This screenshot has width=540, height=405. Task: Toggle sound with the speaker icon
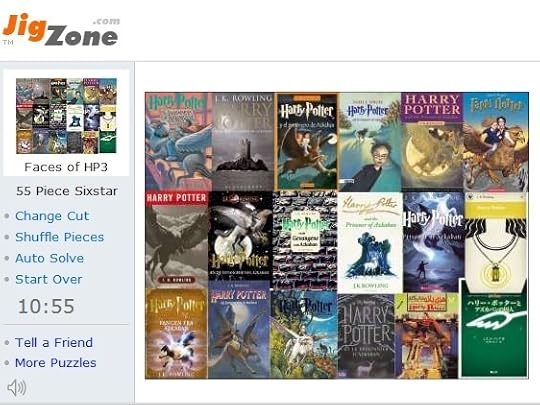[17, 388]
